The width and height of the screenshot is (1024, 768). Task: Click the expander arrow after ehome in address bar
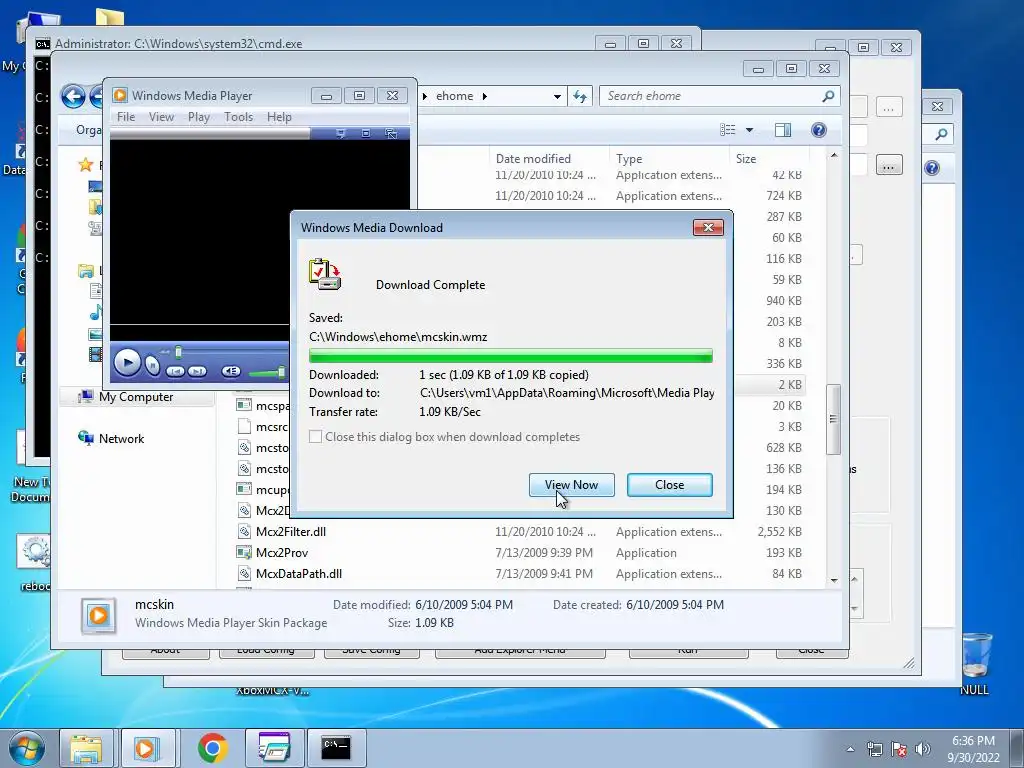(485, 96)
